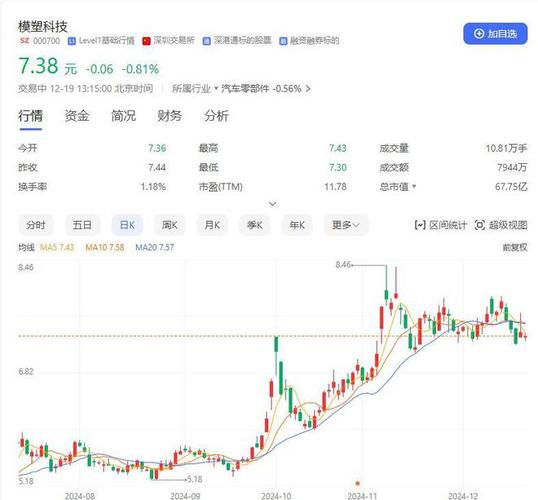Click the 总市值 value 67.75亿
Image resolution: width=538 pixels, height=500 pixels.
pyautogui.click(x=511, y=187)
